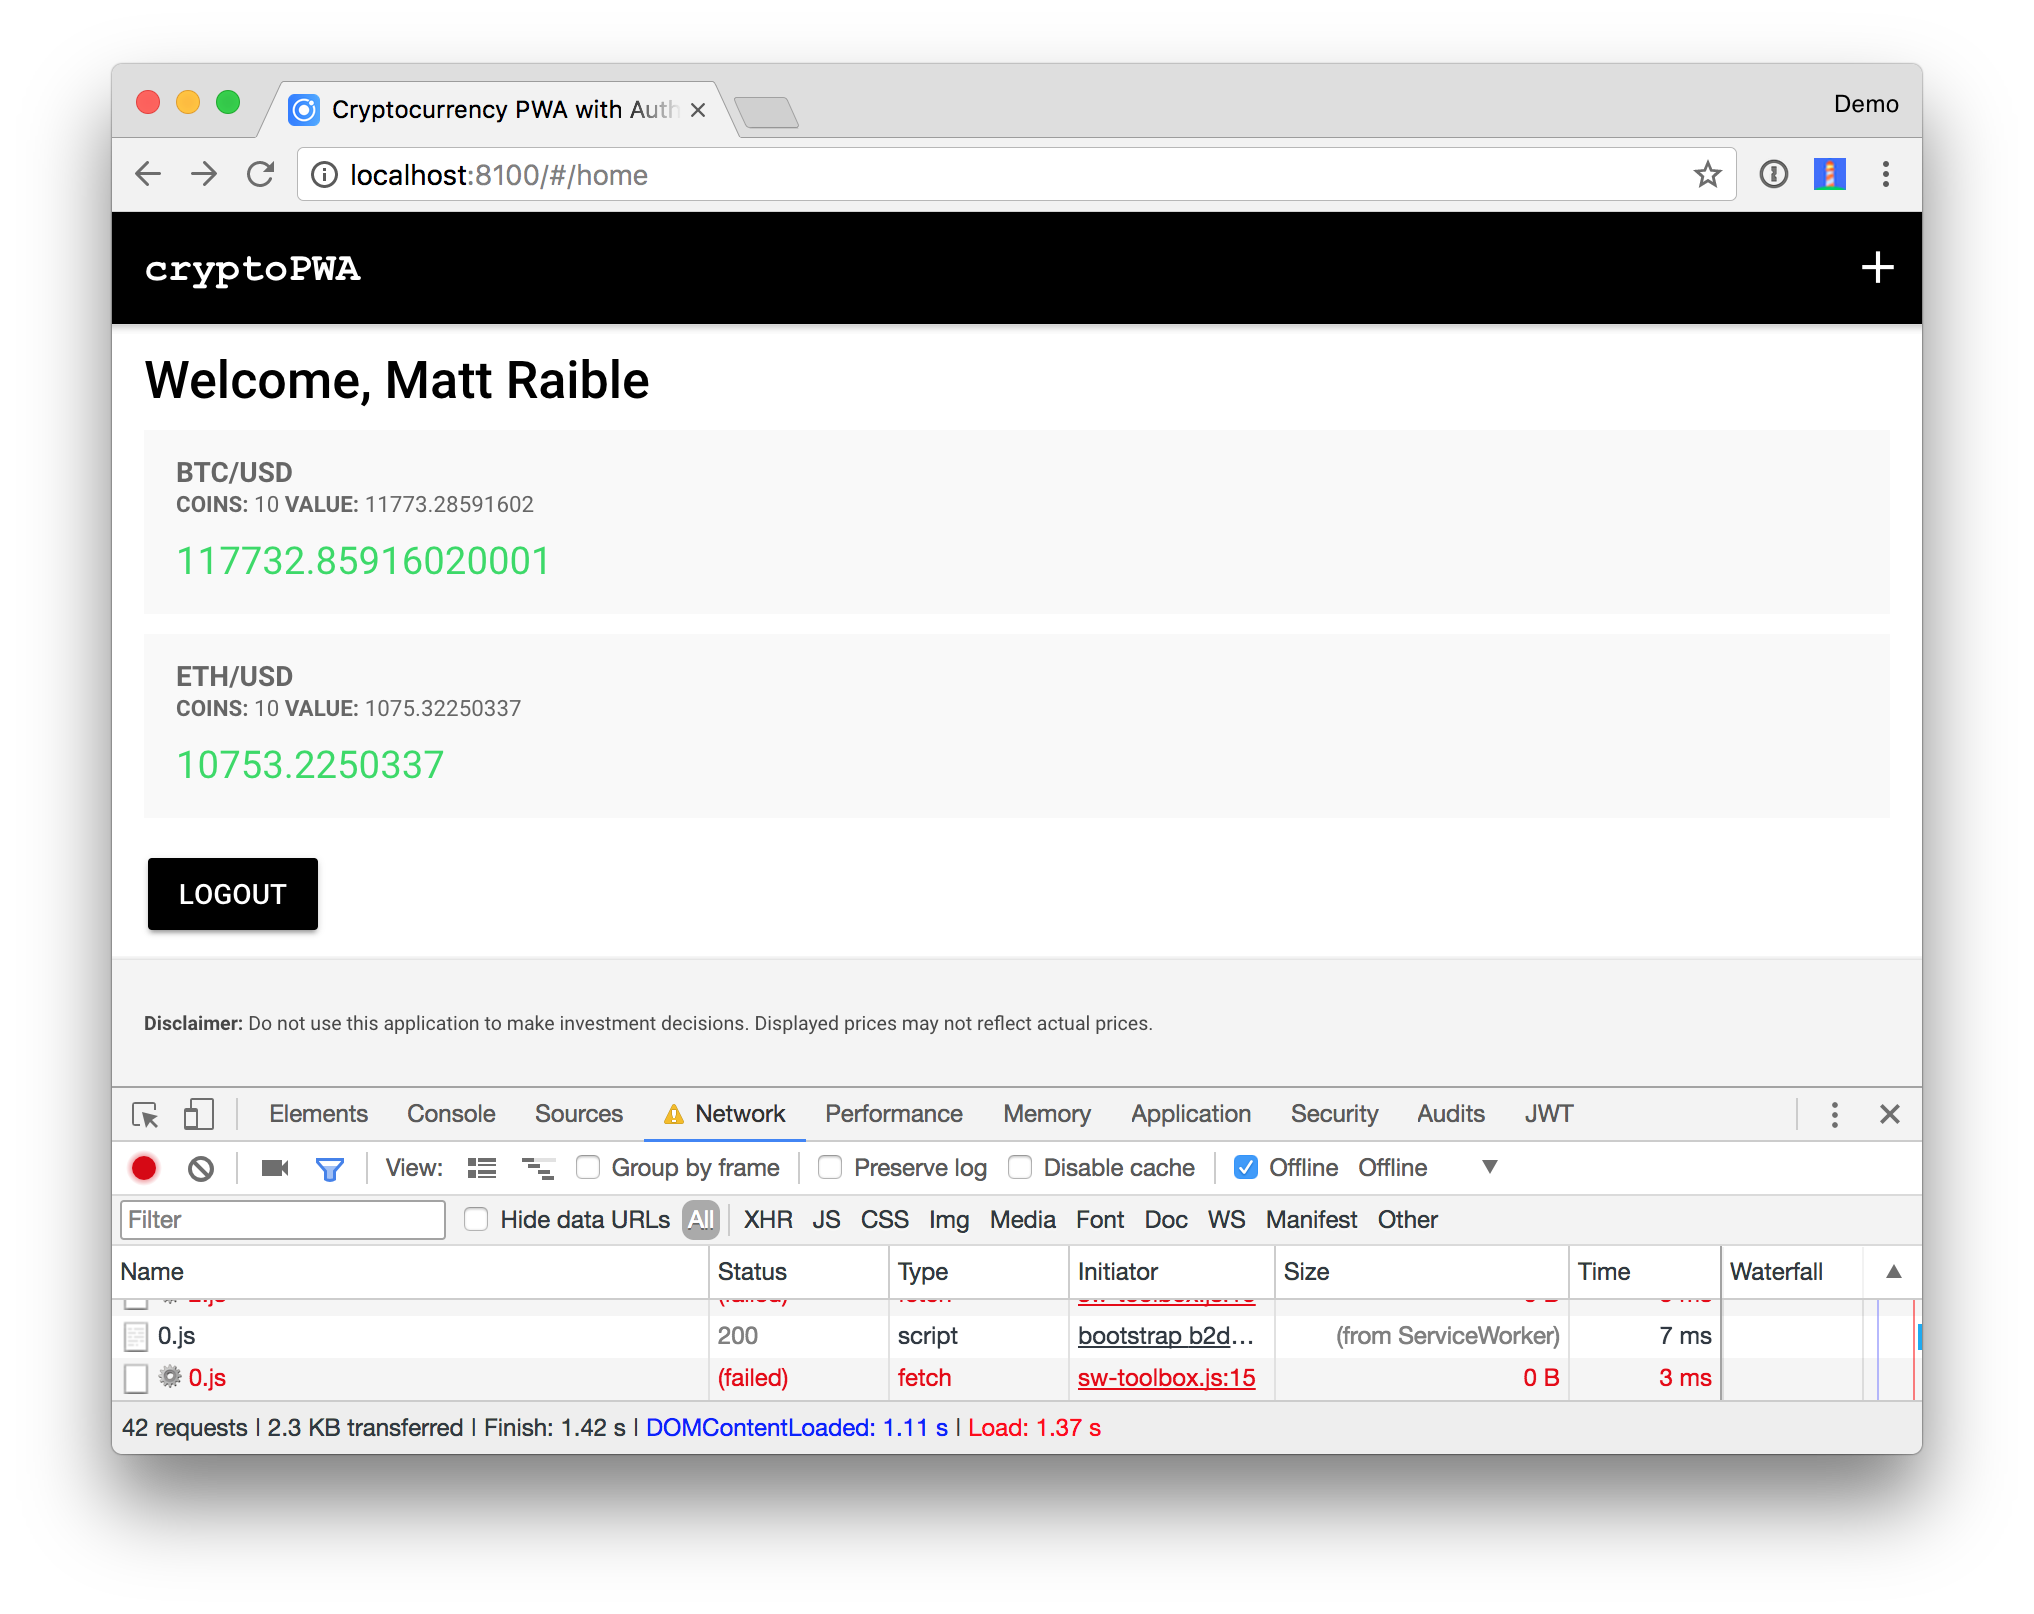Switch to the Application tab
The height and width of the screenshot is (1614, 2034).
(1190, 1114)
